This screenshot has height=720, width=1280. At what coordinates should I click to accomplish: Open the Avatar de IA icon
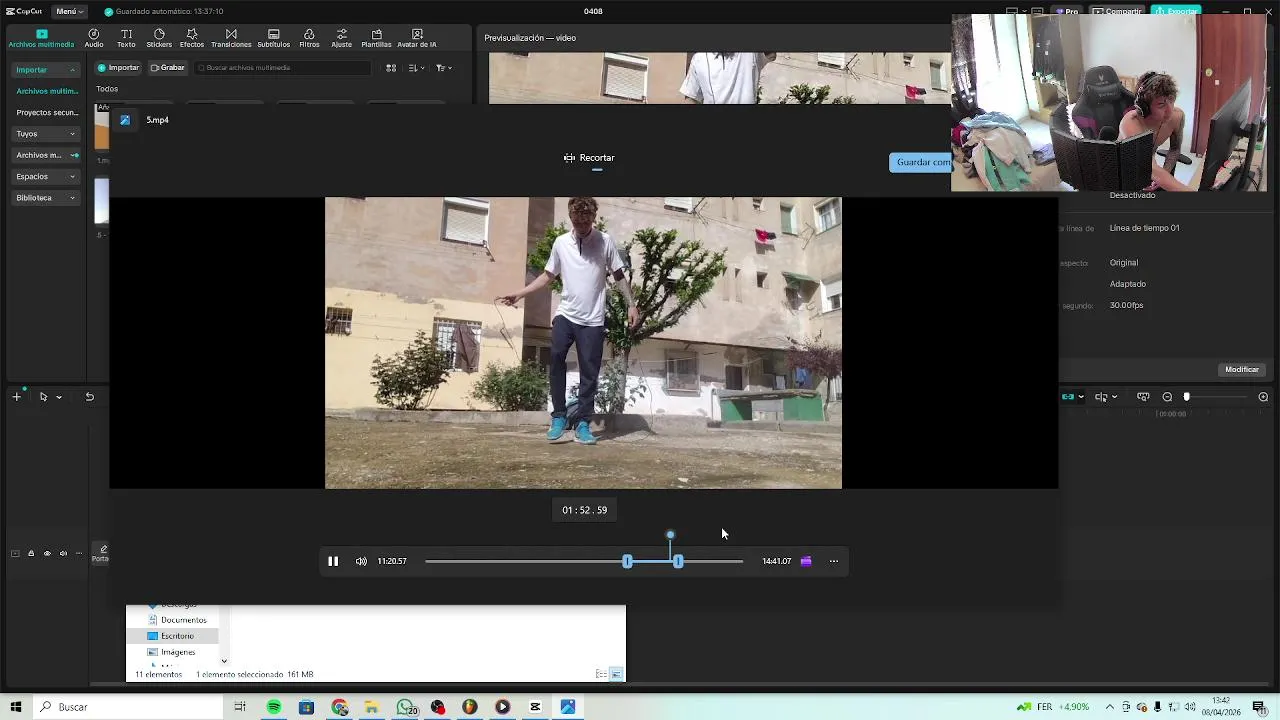tap(417, 39)
